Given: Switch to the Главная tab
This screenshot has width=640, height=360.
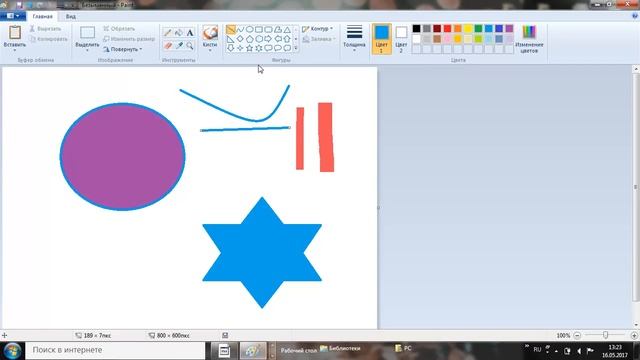Looking at the screenshot, I should click(42, 16).
